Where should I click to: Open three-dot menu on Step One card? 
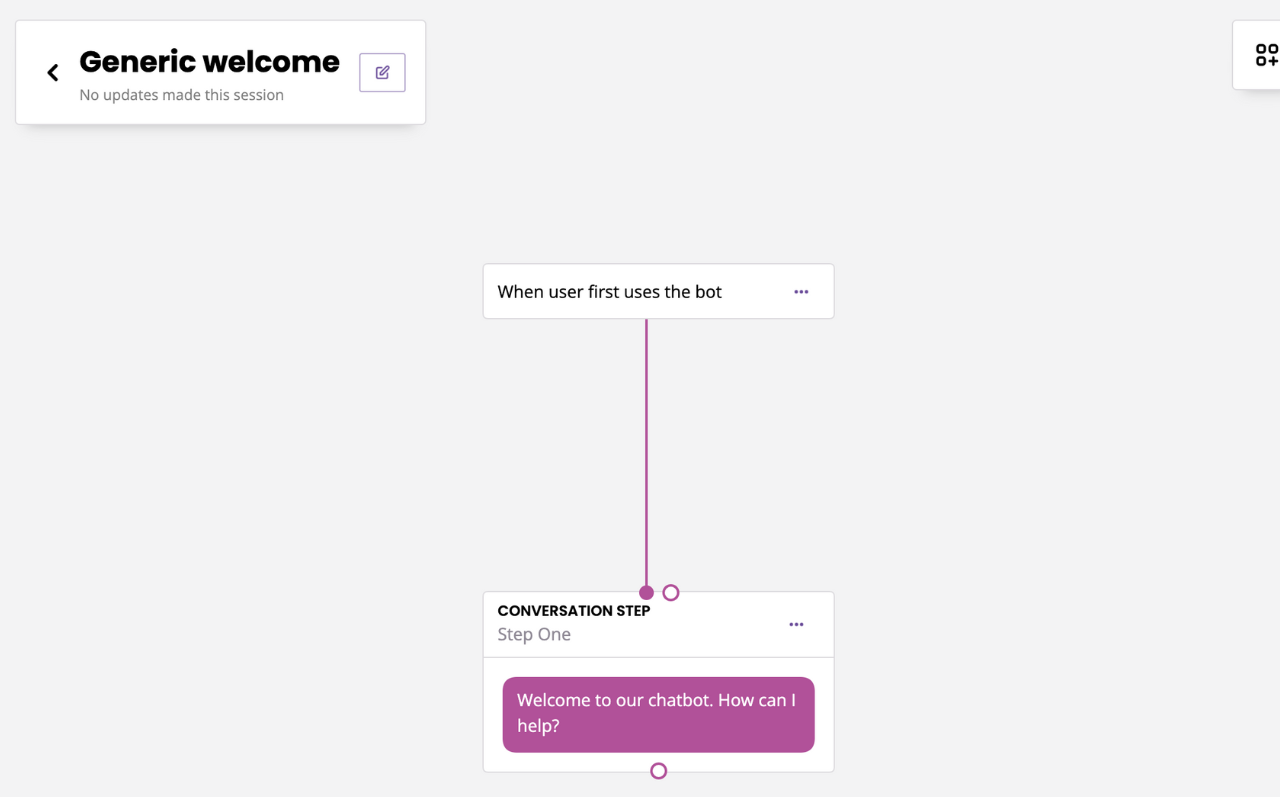796,624
